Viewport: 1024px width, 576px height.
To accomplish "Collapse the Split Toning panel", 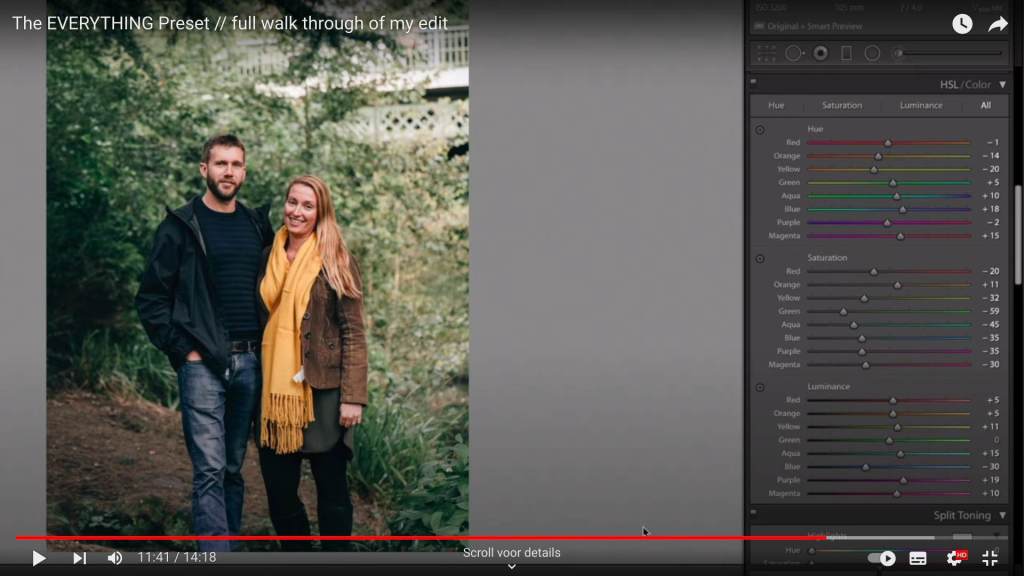I will (x=1002, y=515).
